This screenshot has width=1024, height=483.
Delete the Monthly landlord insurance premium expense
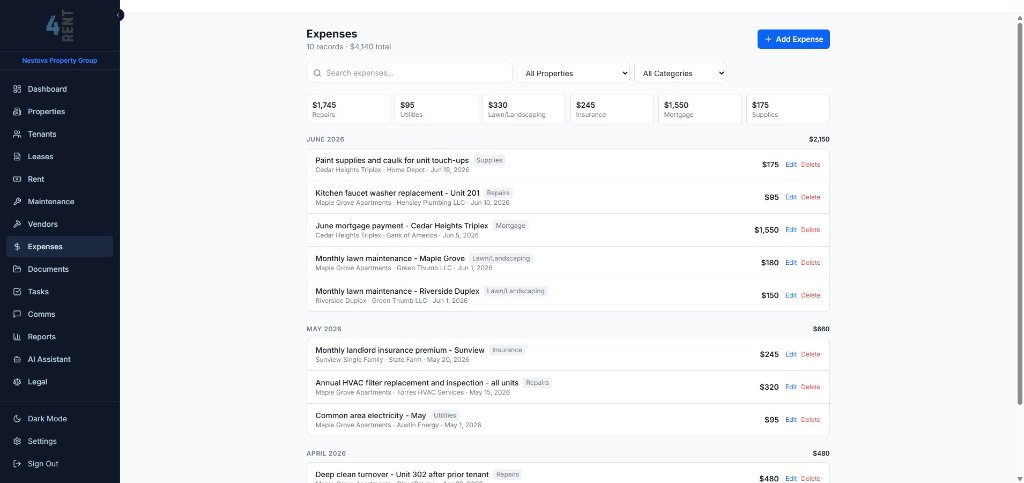click(810, 354)
